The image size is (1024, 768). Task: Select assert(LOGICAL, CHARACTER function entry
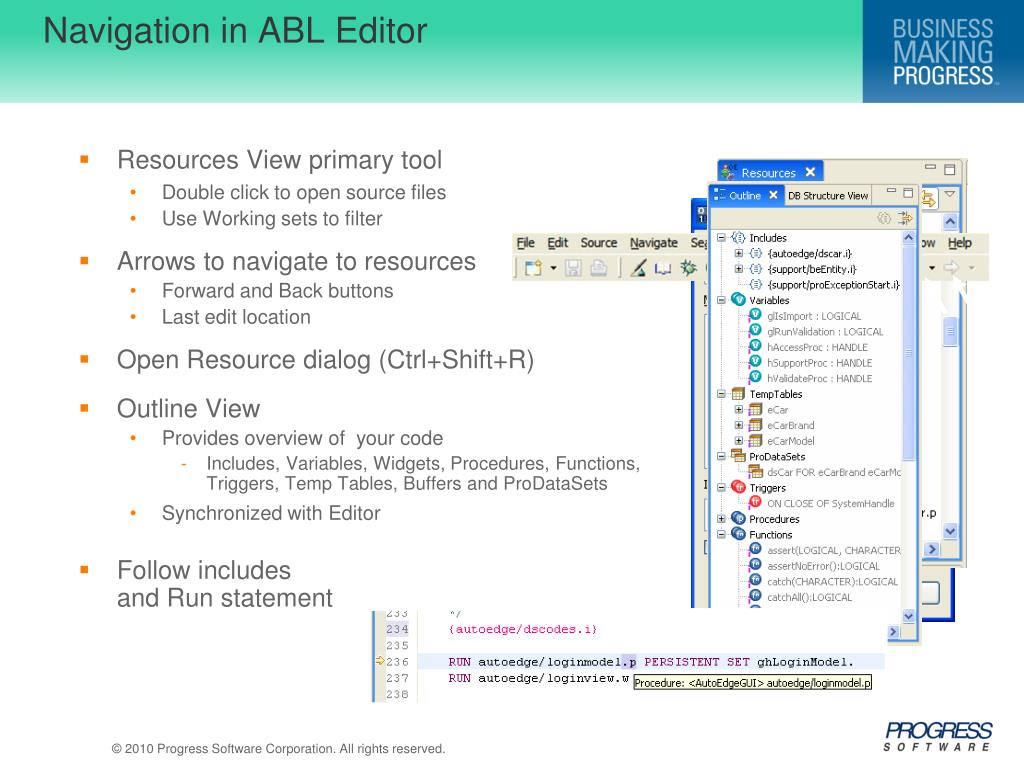pyautogui.click(x=834, y=551)
